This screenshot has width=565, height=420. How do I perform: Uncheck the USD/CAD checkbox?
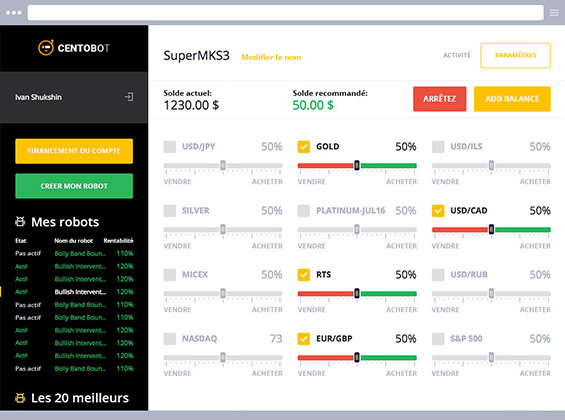pos(438,211)
